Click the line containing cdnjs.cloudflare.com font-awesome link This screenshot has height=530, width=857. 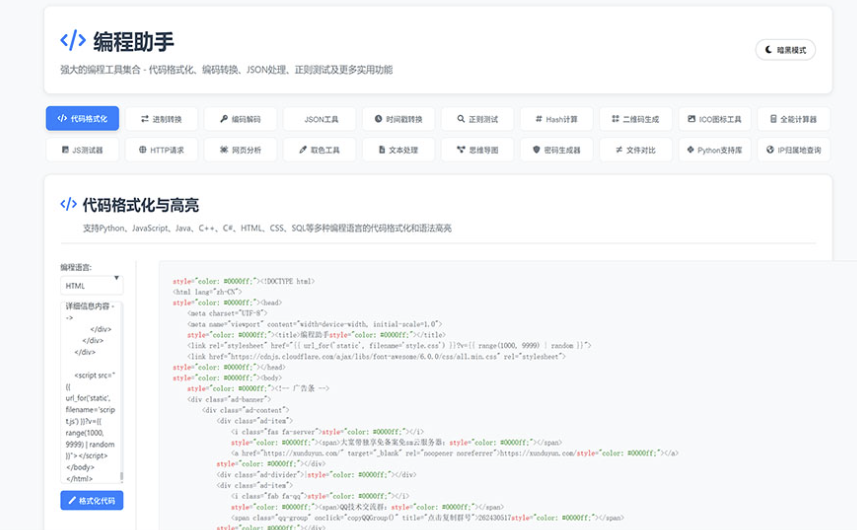point(377,356)
